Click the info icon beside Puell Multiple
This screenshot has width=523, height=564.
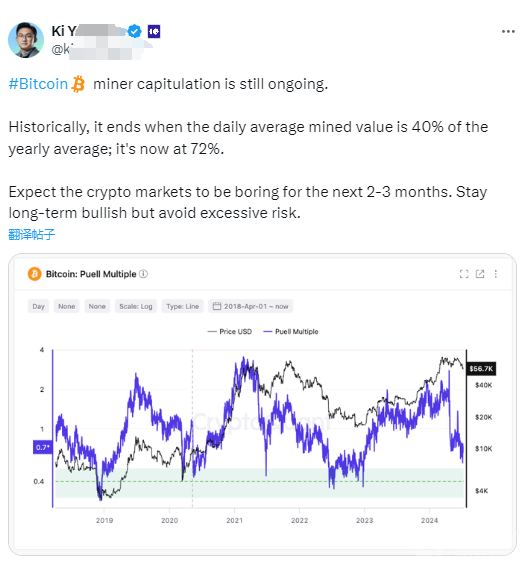pos(144,274)
